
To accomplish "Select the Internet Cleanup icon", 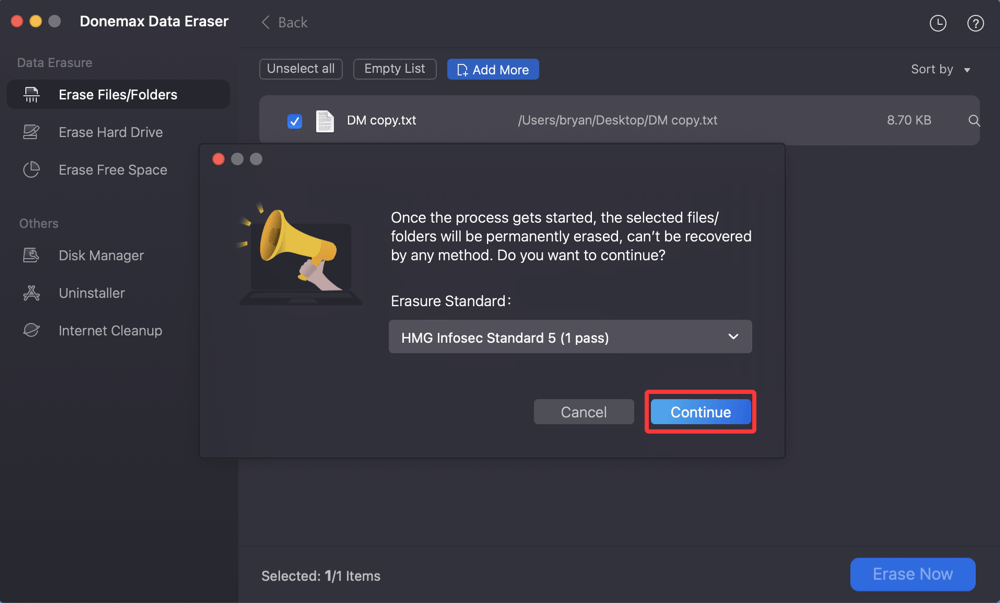I will (x=30, y=330).
